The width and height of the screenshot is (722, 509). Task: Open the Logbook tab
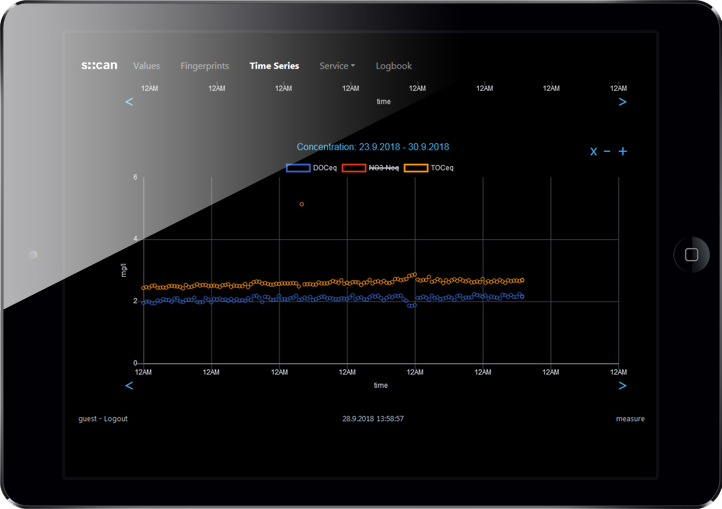tap(394, 66)
